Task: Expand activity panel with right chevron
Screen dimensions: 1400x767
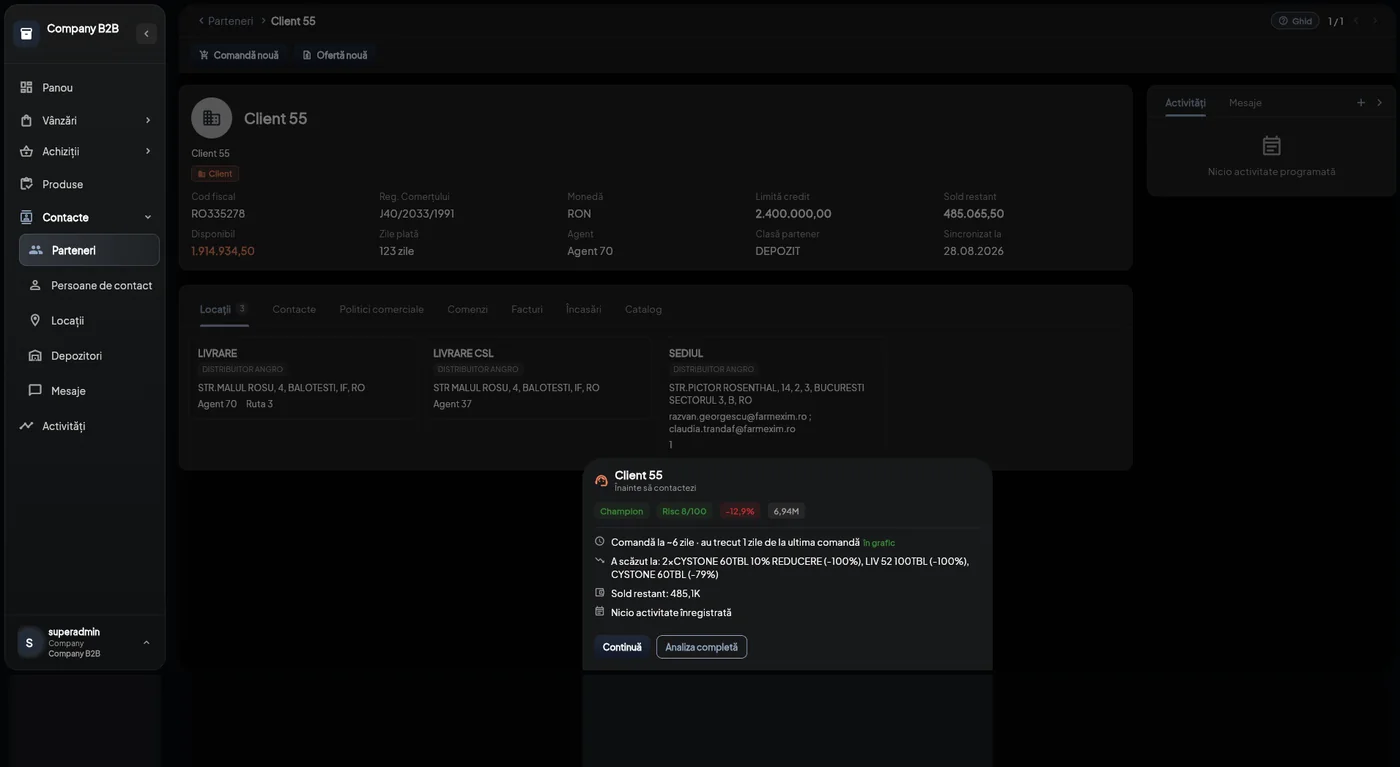Action: [1379, 102]
